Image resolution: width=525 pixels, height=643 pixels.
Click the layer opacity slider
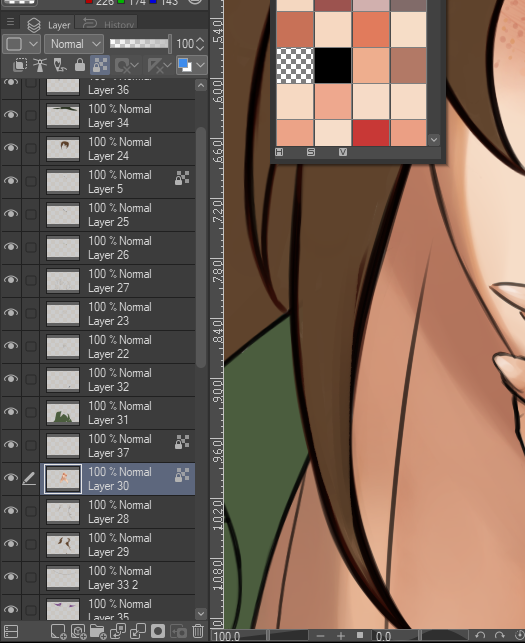pyautogui.click(x=140, y=43)
